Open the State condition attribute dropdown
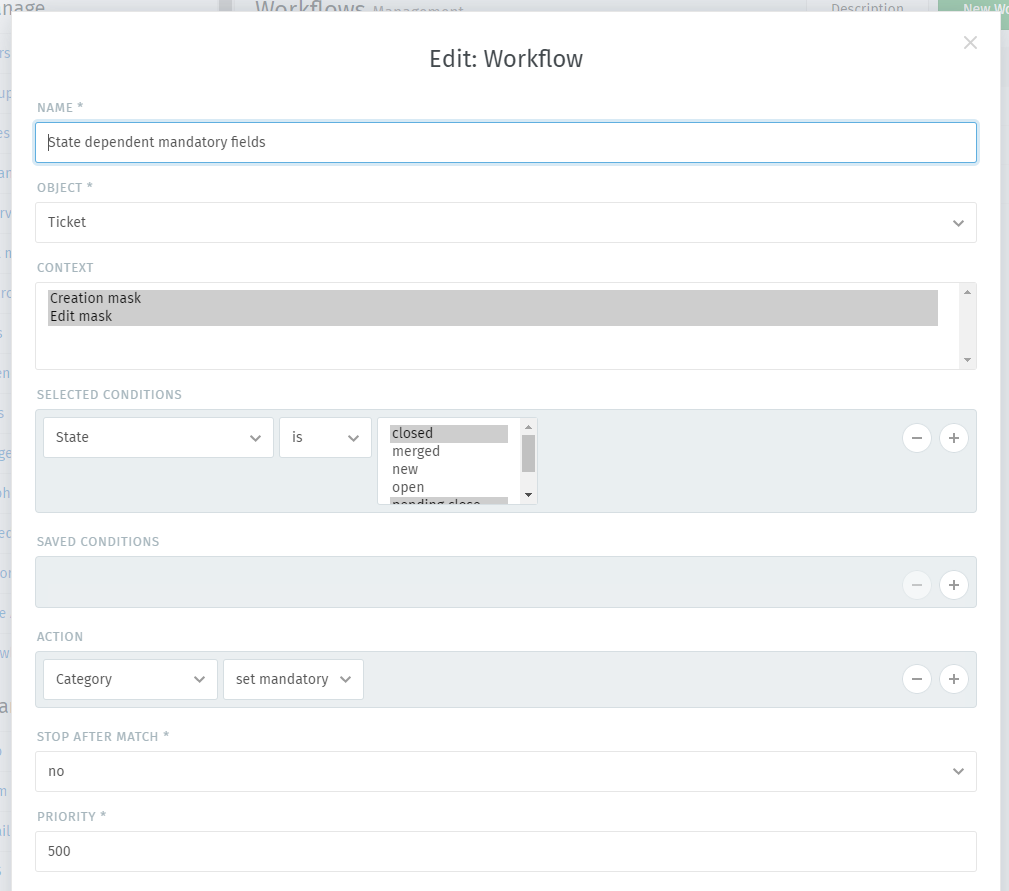Viewport: 1009px width, 891px height. (158, 437)
